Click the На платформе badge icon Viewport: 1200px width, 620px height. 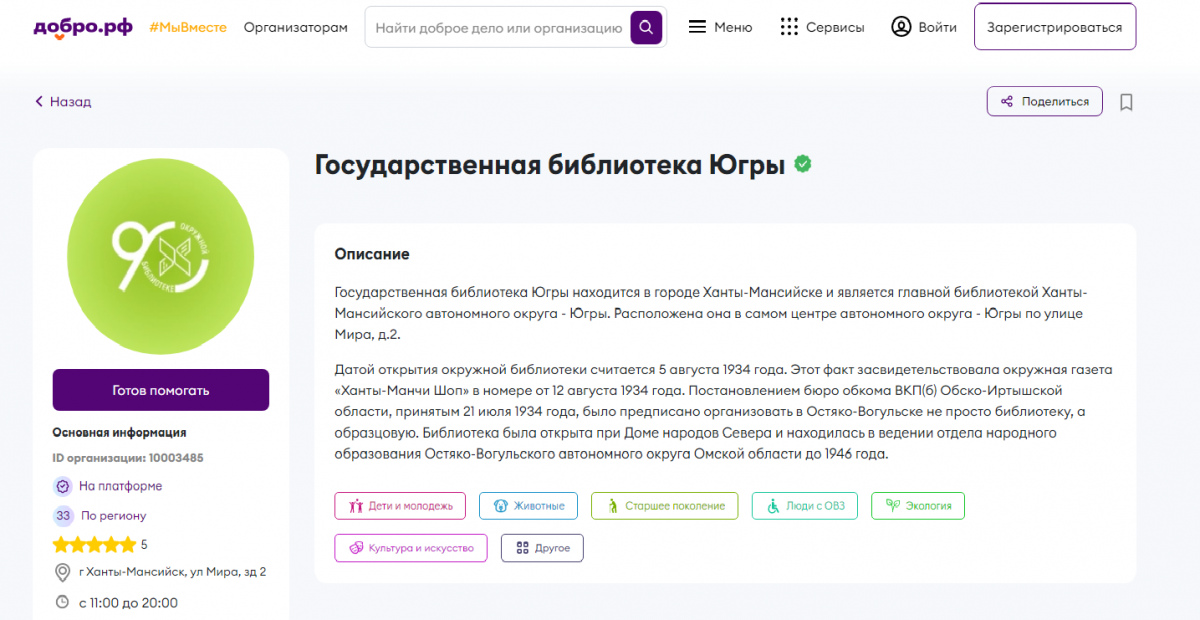(63, 486)
